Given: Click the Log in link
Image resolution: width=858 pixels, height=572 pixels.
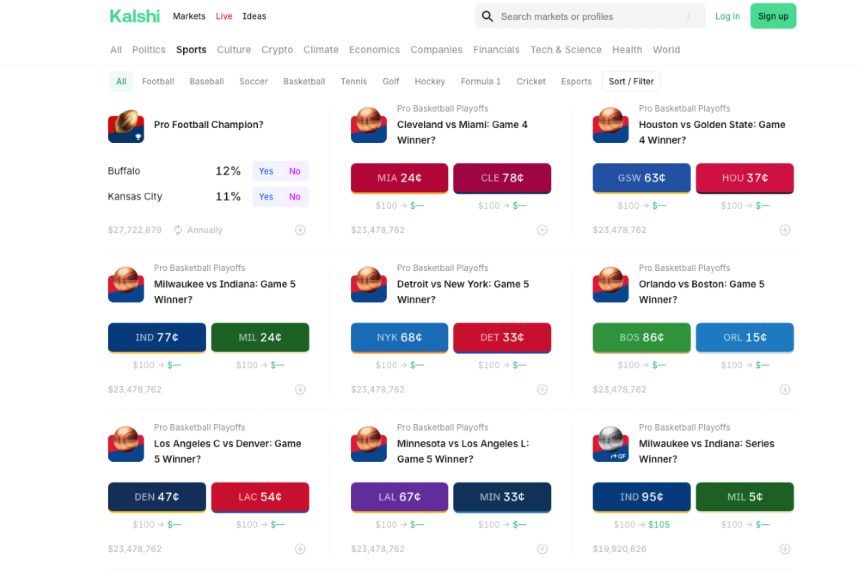Looking at the screenshot, I should [x=727, y=16].
